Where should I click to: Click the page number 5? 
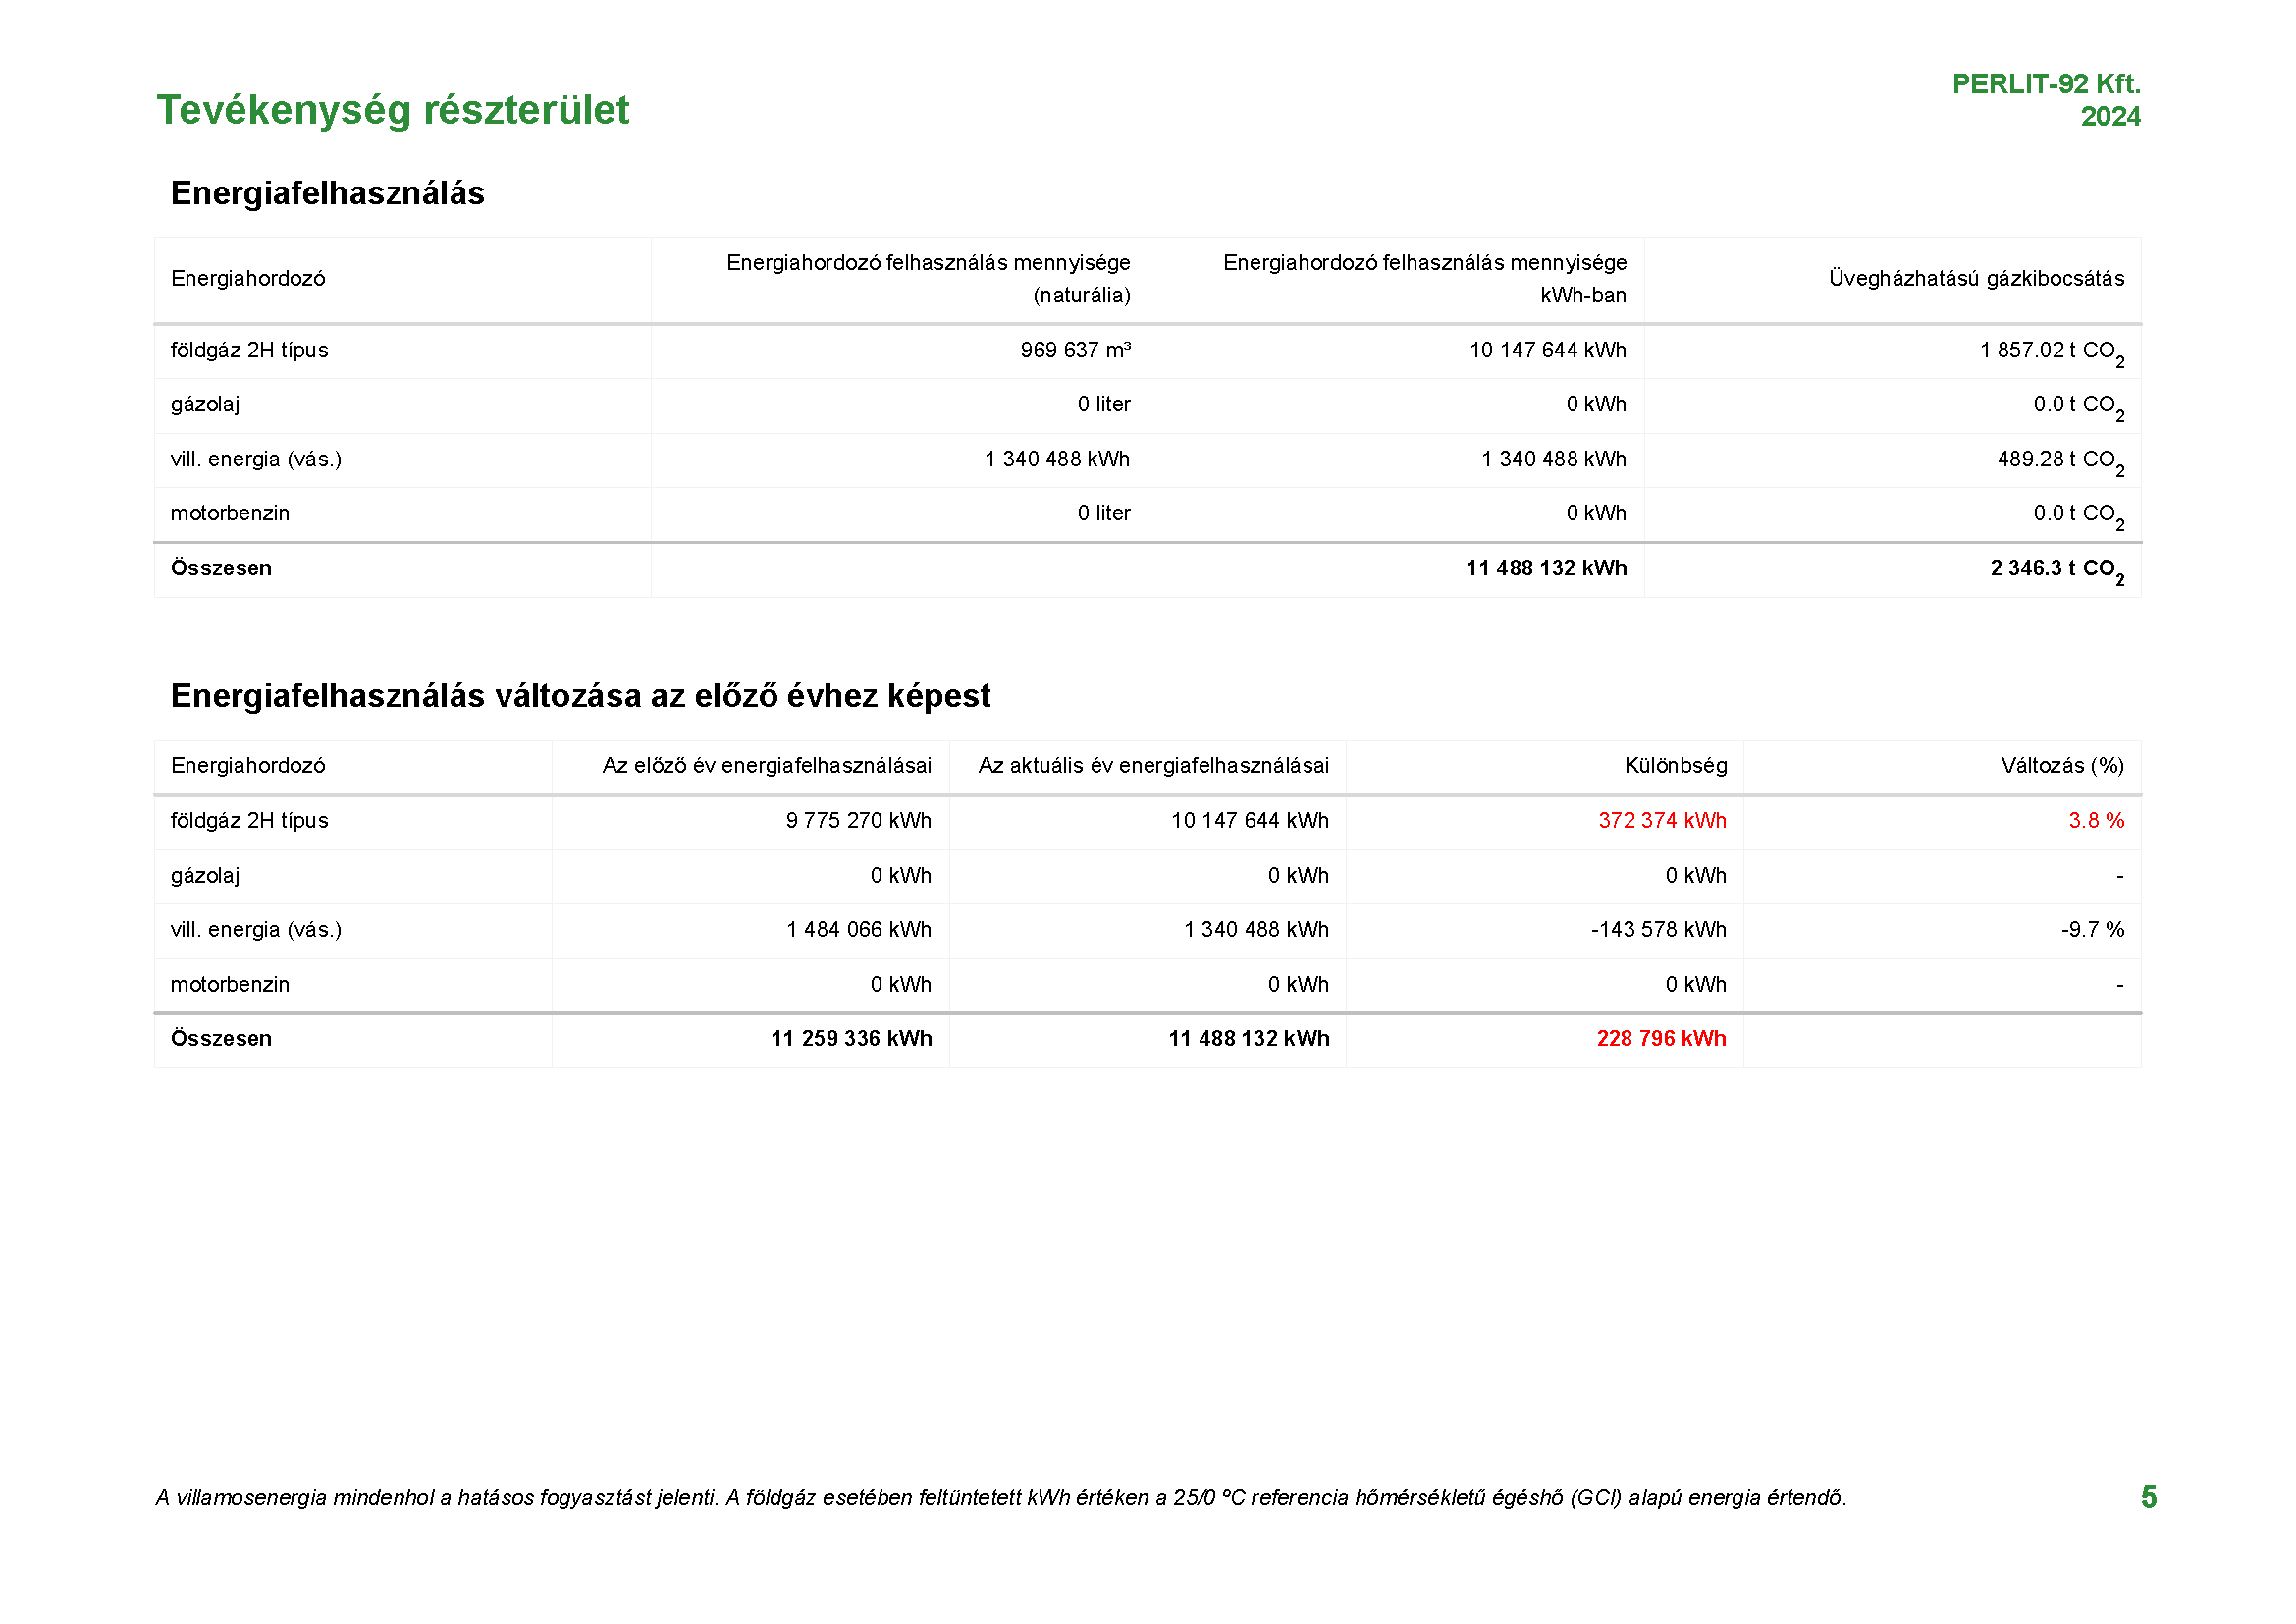[2148, 1497]
